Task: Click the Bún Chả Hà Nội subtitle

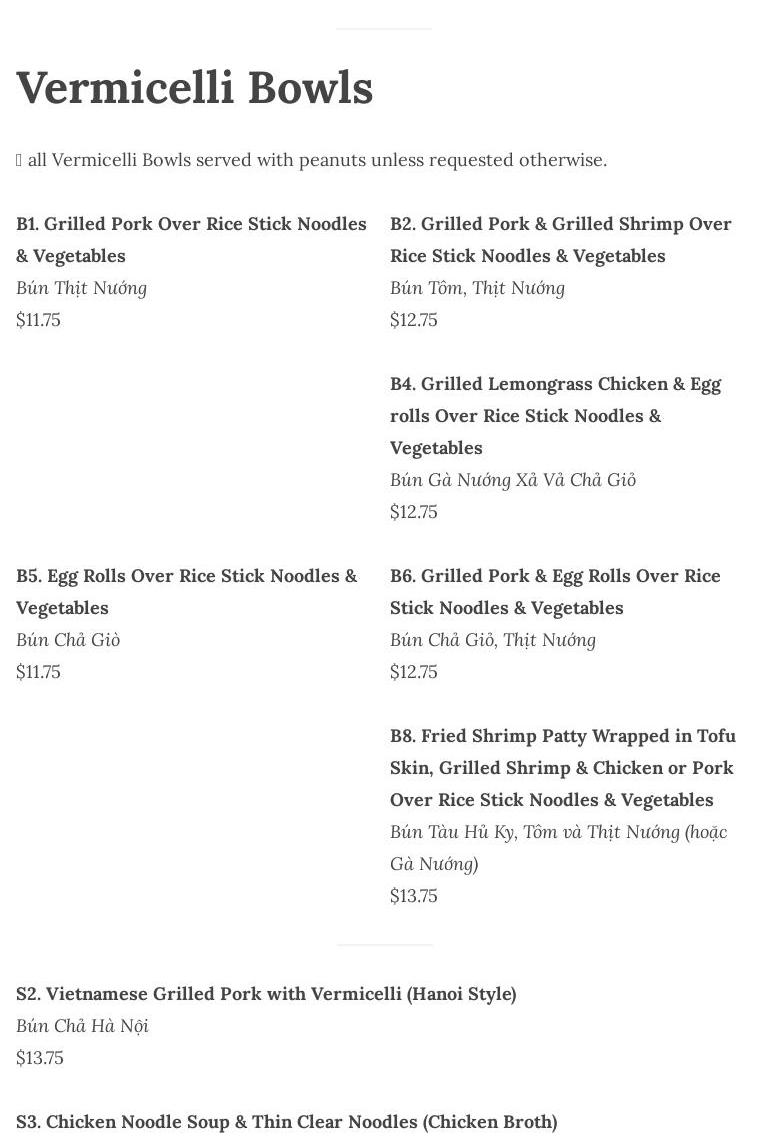Action: pyautogui.click(x=82, y=1026)
